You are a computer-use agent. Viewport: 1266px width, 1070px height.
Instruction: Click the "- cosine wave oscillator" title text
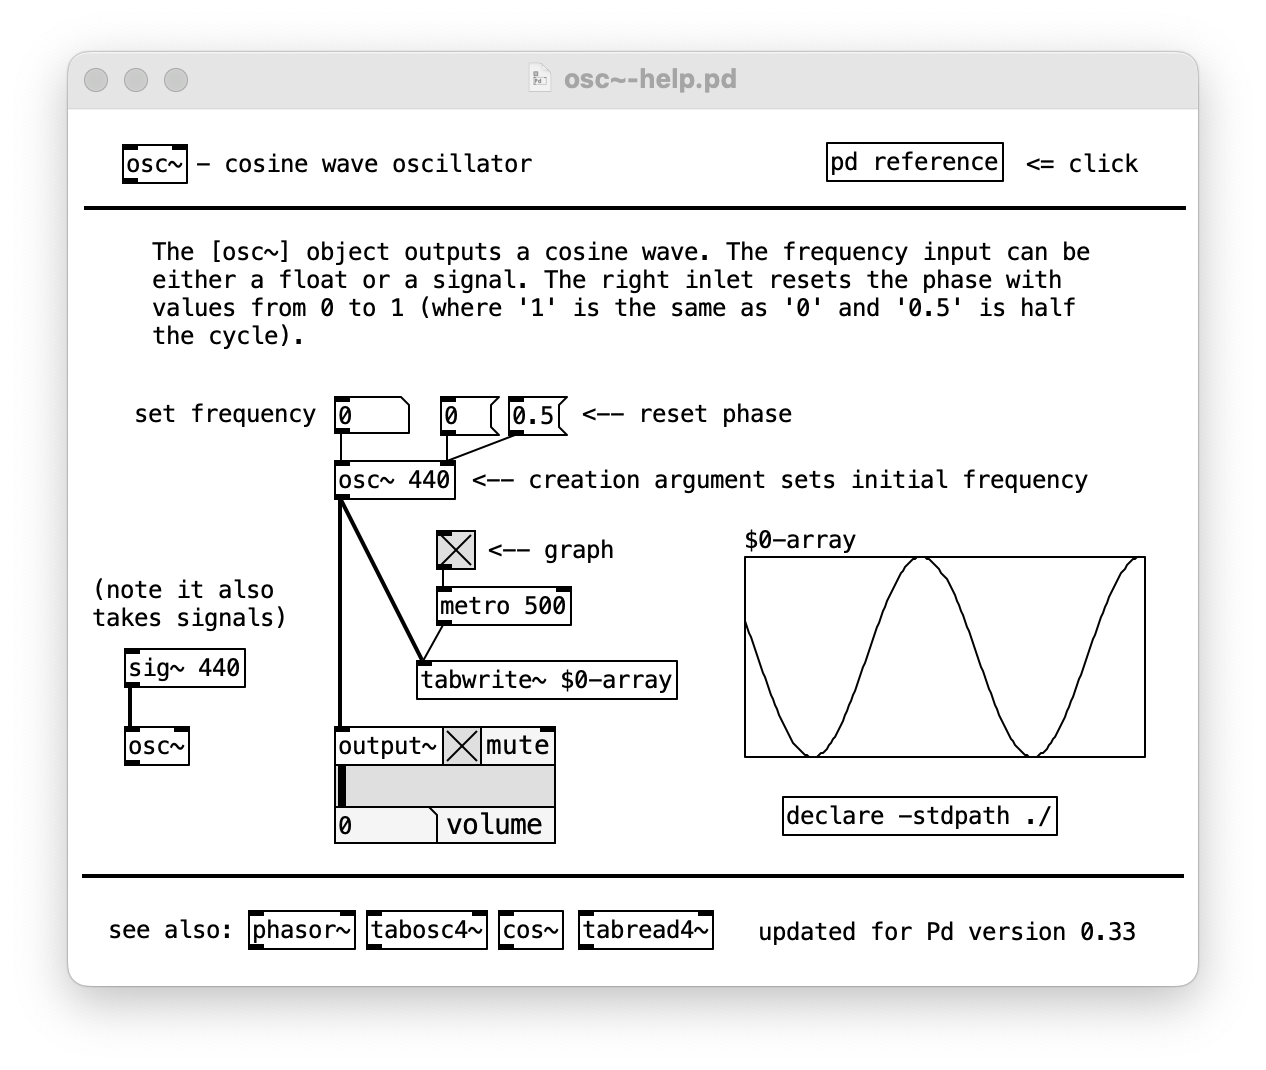(365, 164)
